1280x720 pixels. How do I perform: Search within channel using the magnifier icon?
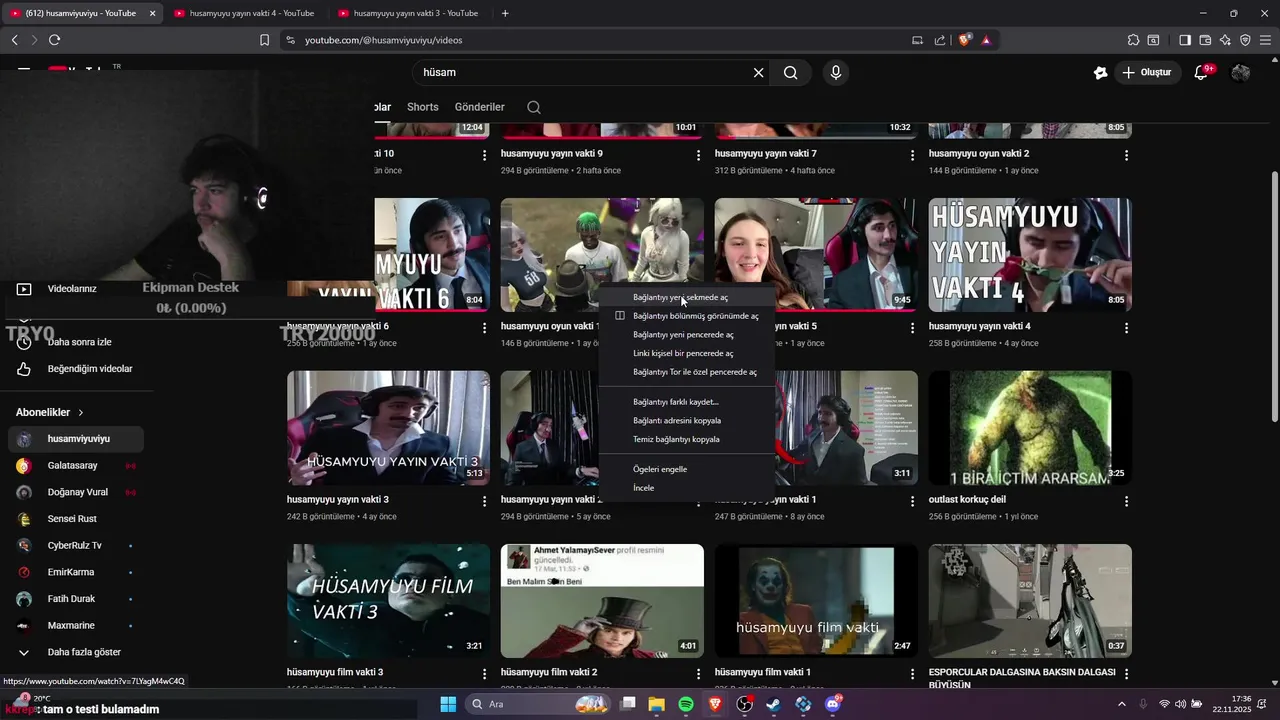pos(534,107)
